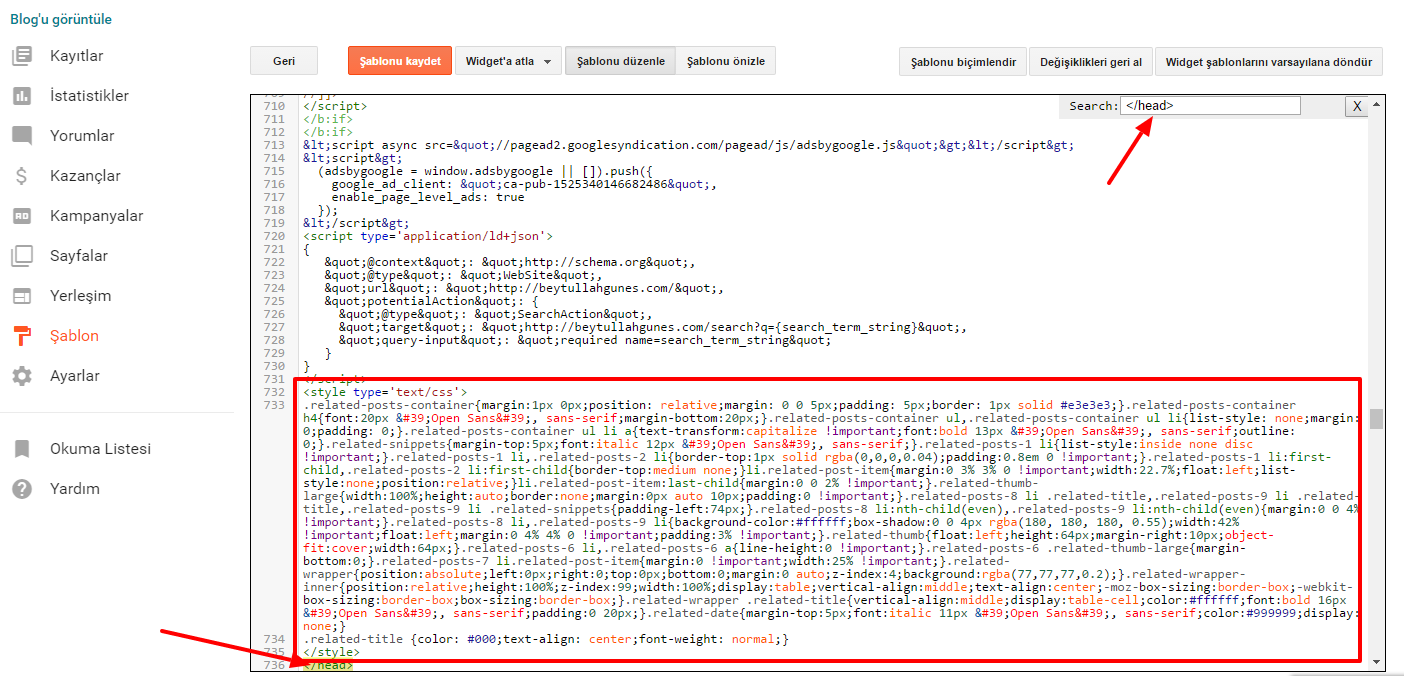
Task: Switch to Şablonu düzenle tab
Action: tap(621, 61)
